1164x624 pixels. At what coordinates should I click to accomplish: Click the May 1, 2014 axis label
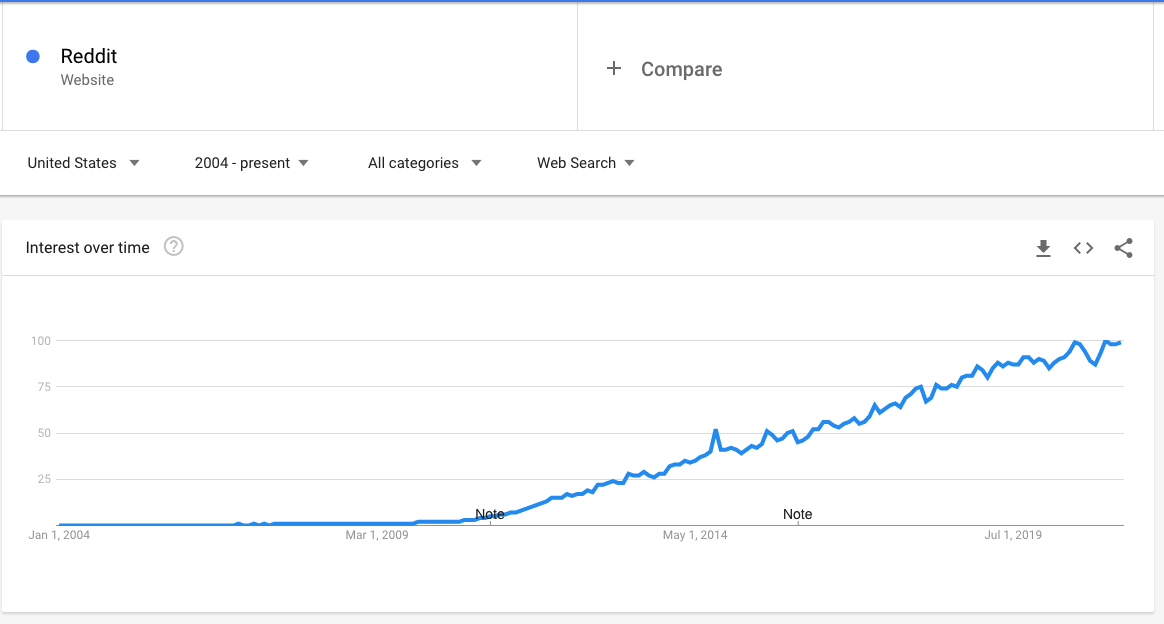pyautogui.click(x=695, y=535)
